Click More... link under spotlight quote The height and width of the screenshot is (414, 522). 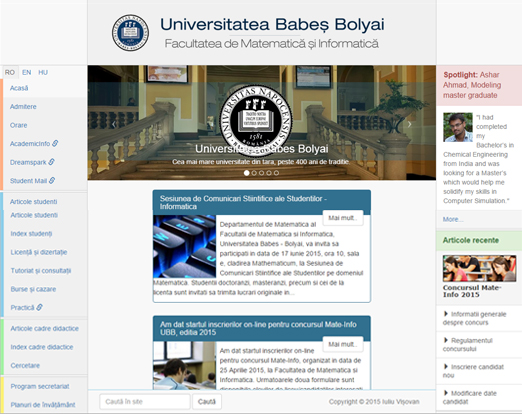[453, 219]
